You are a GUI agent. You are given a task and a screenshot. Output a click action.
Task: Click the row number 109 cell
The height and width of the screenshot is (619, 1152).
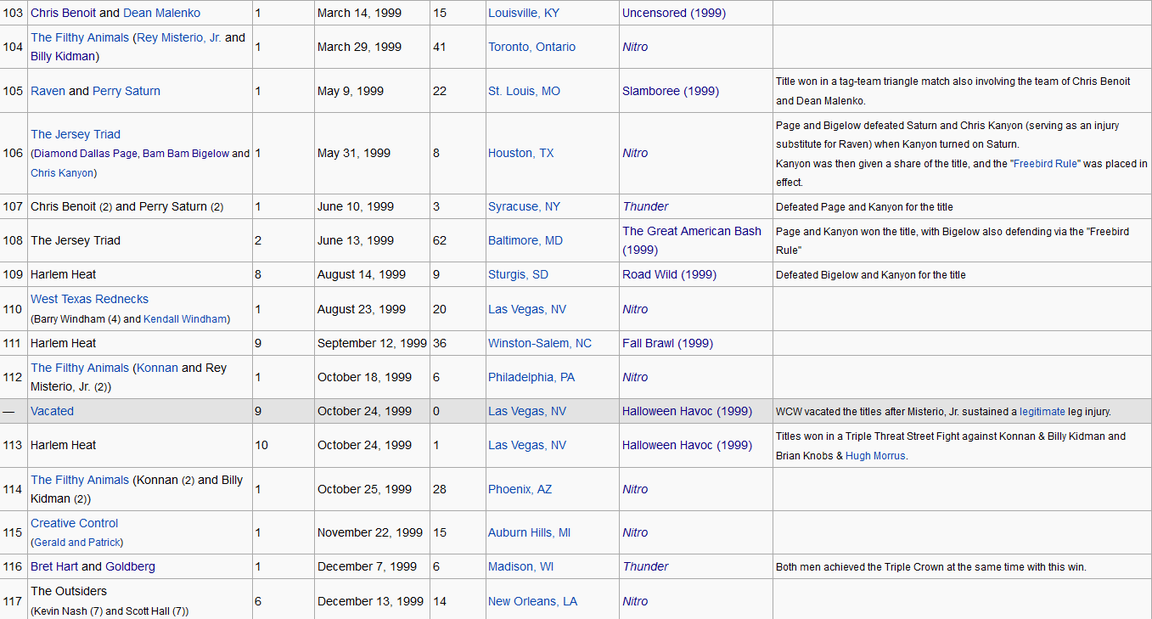(13, 275)
